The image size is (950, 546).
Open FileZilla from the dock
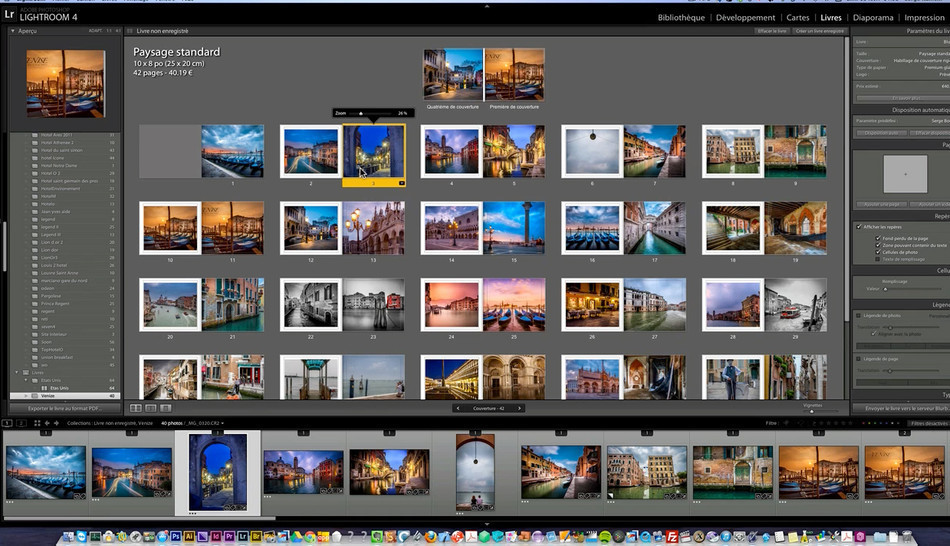(x=672, y=536)
